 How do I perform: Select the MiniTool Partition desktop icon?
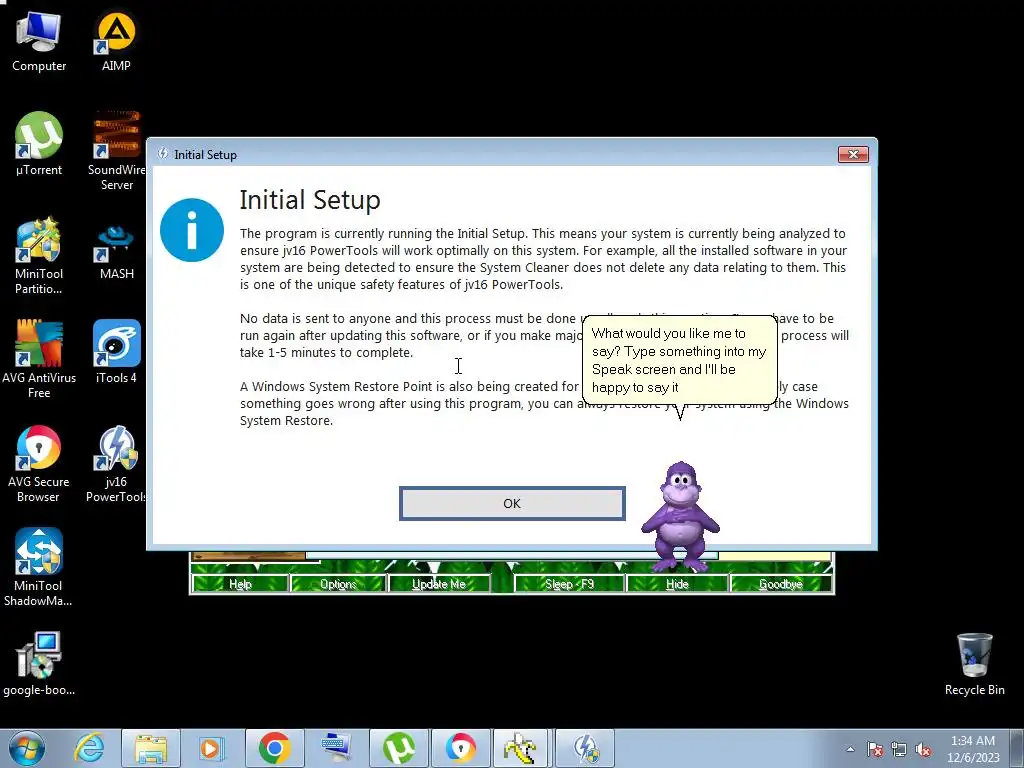(39, 256)
